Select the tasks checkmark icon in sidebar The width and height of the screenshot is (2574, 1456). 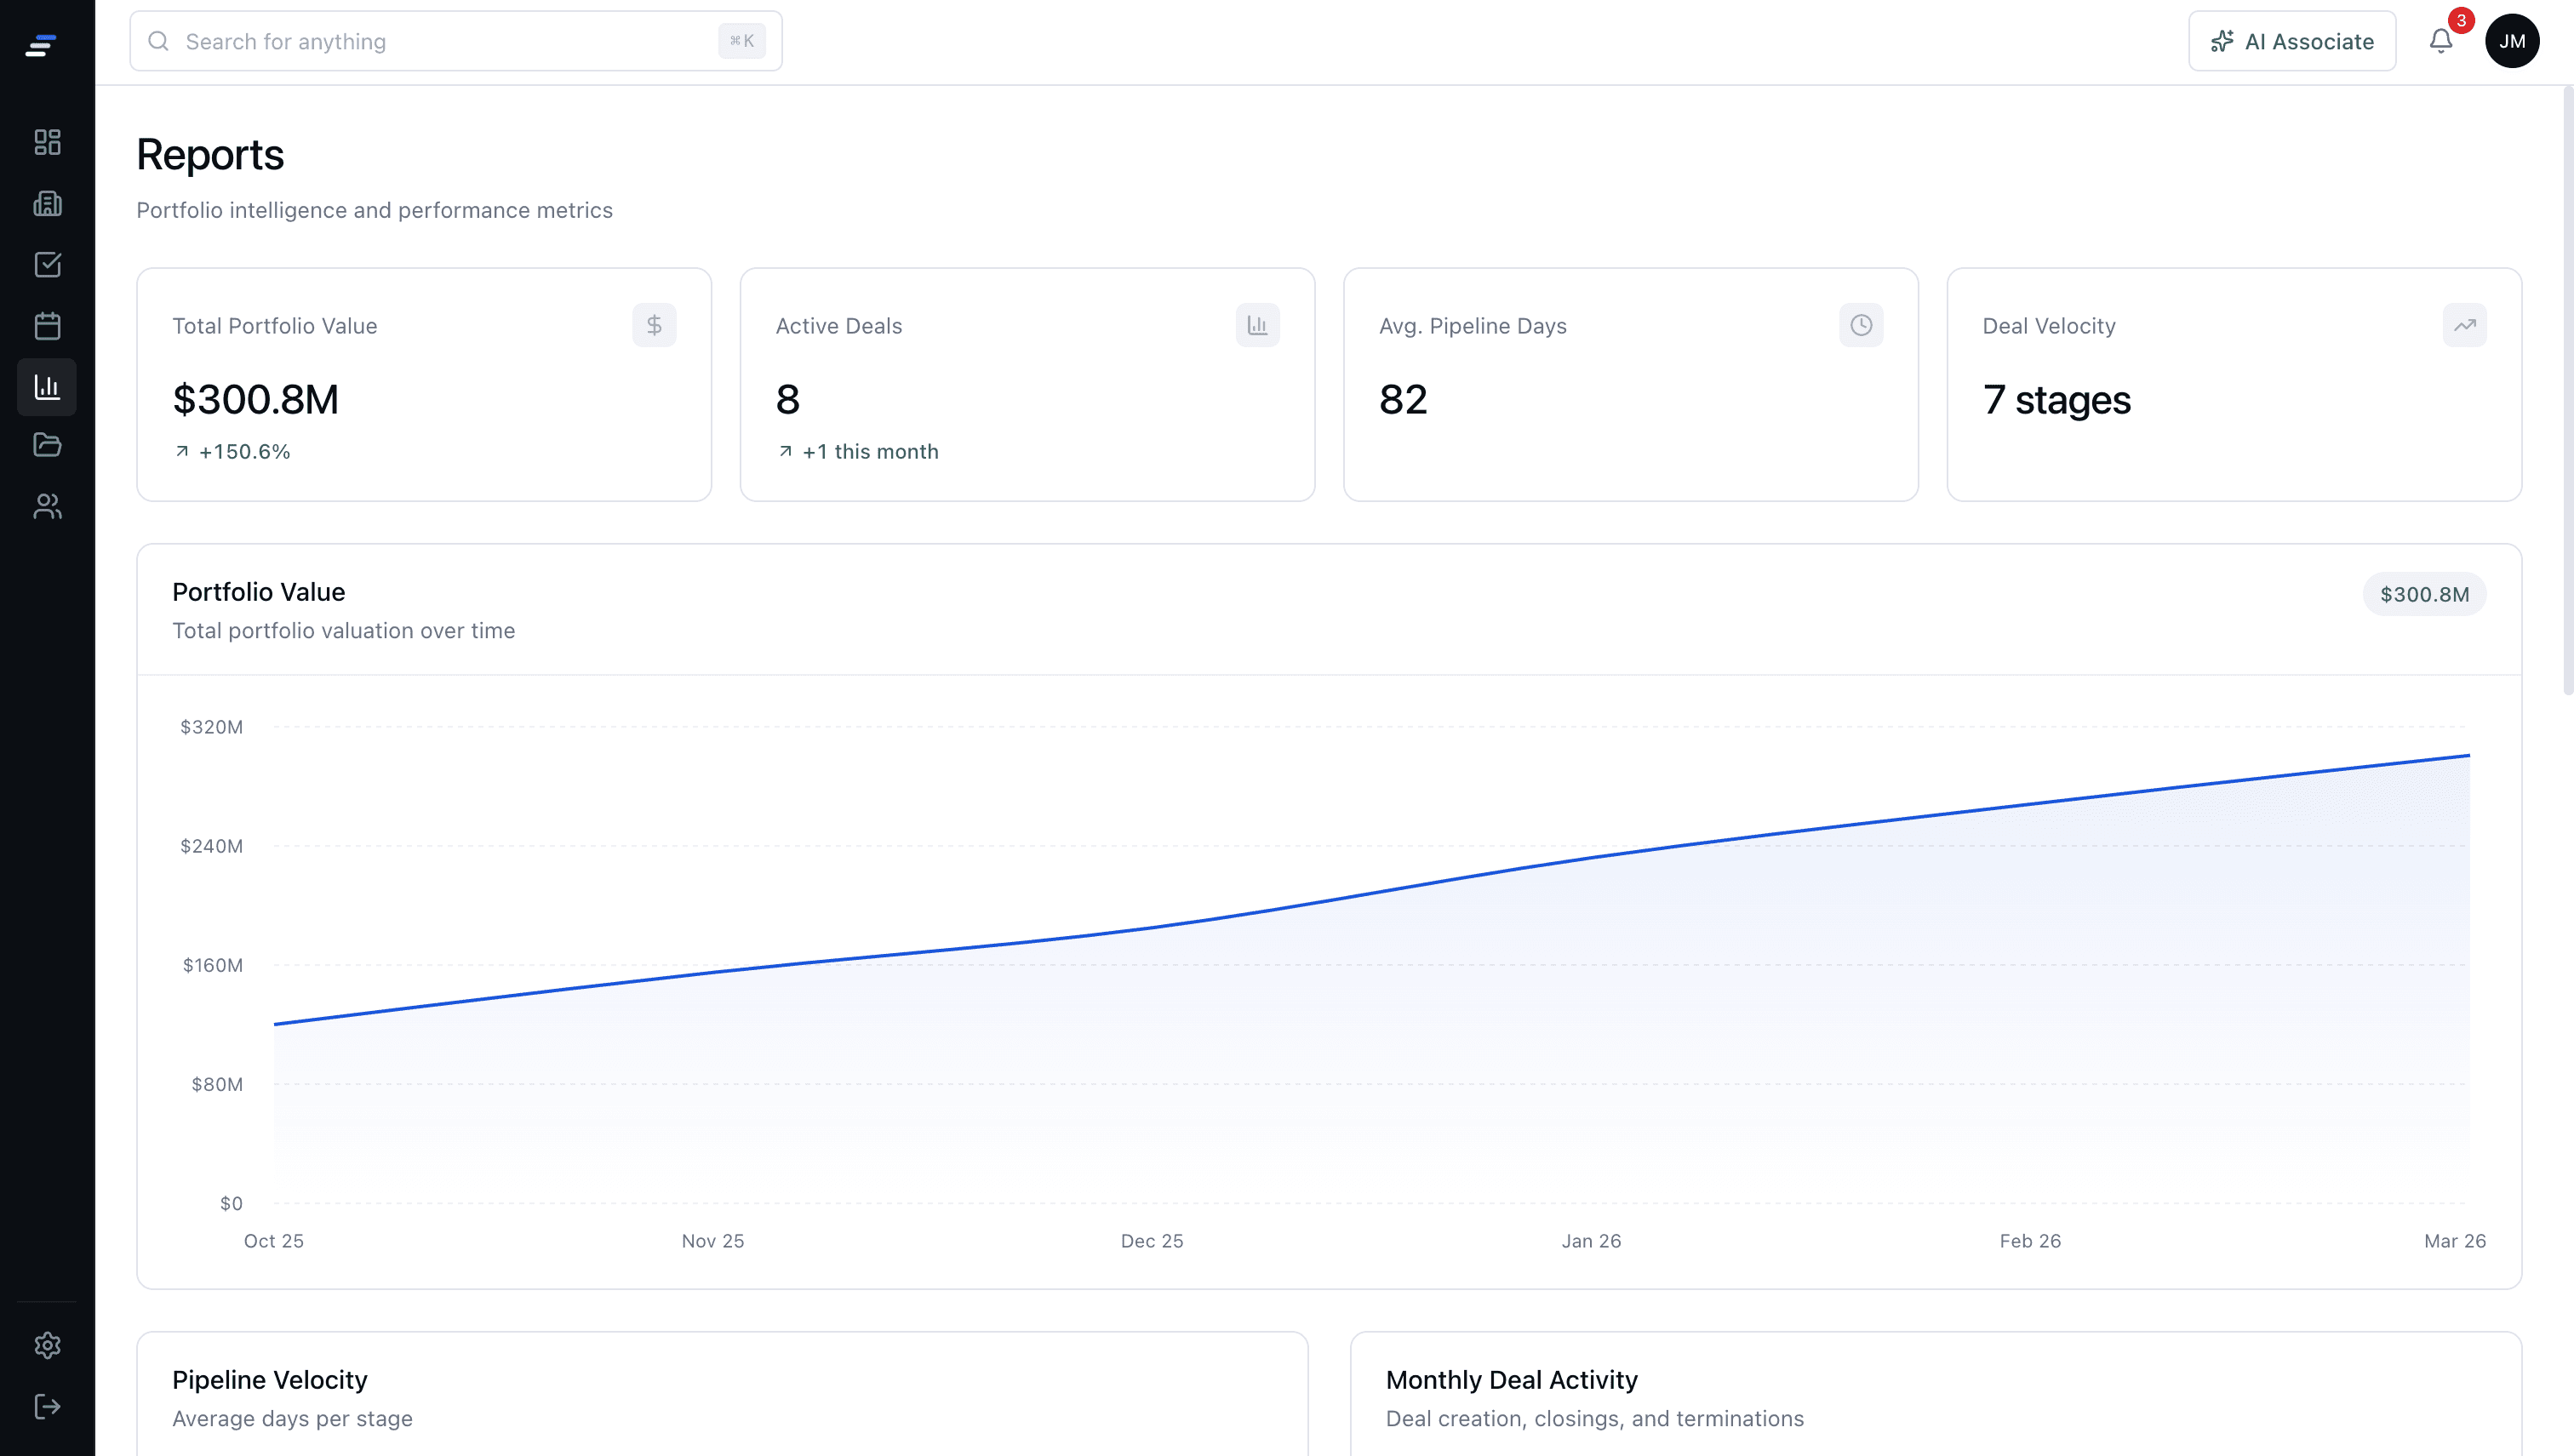(x=47, y=265)
